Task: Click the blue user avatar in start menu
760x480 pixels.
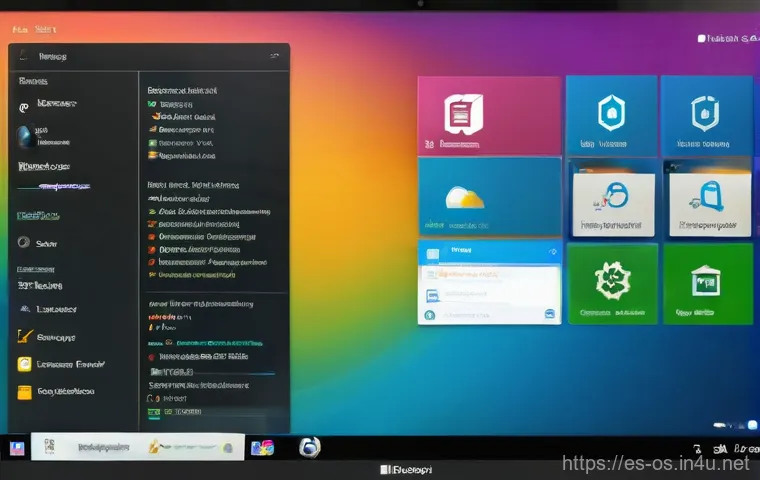Action: (25, 136)
